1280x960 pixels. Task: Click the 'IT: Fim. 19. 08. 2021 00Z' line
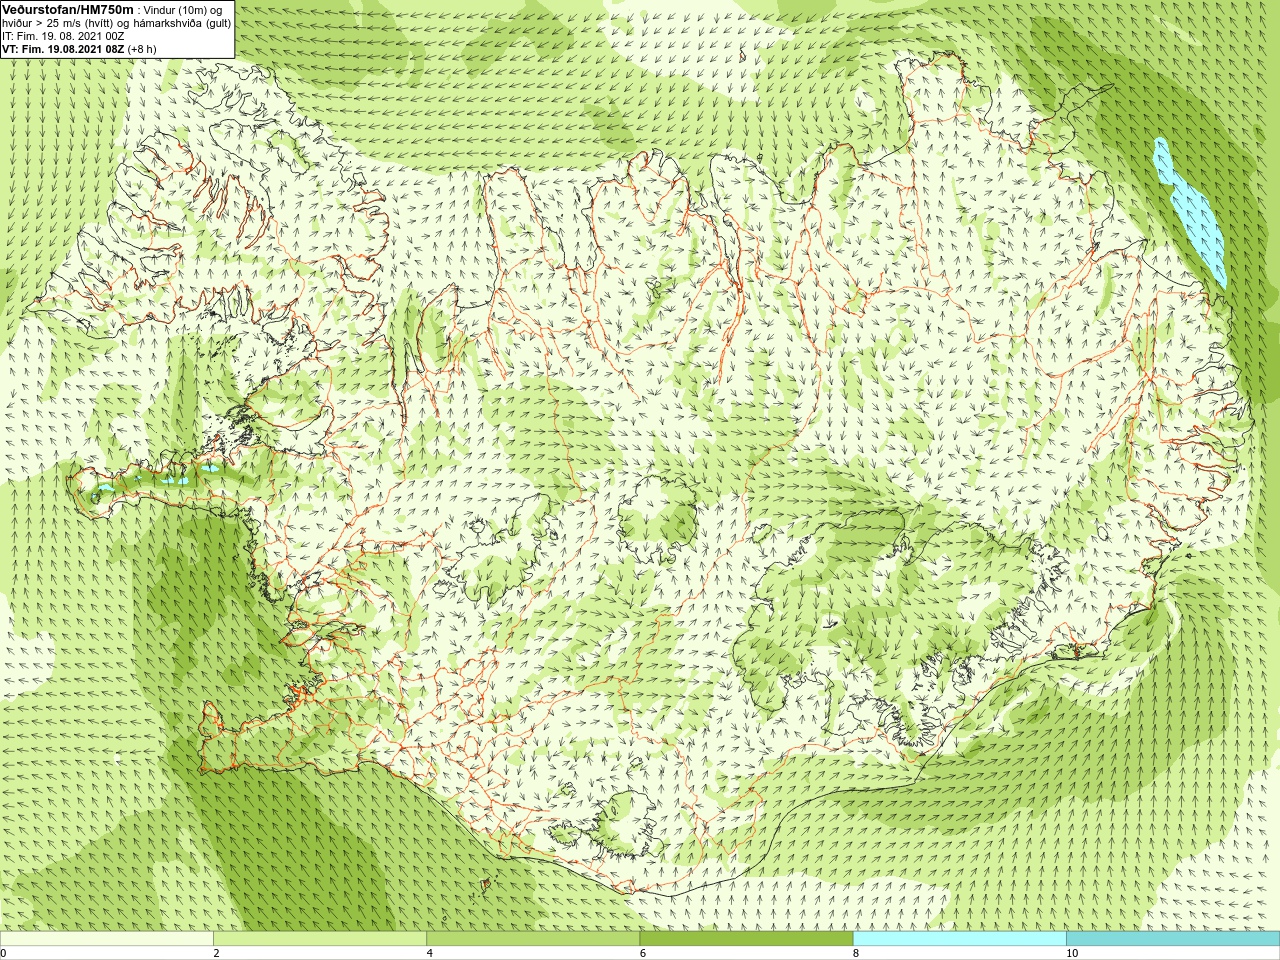(x=63, y=36)
